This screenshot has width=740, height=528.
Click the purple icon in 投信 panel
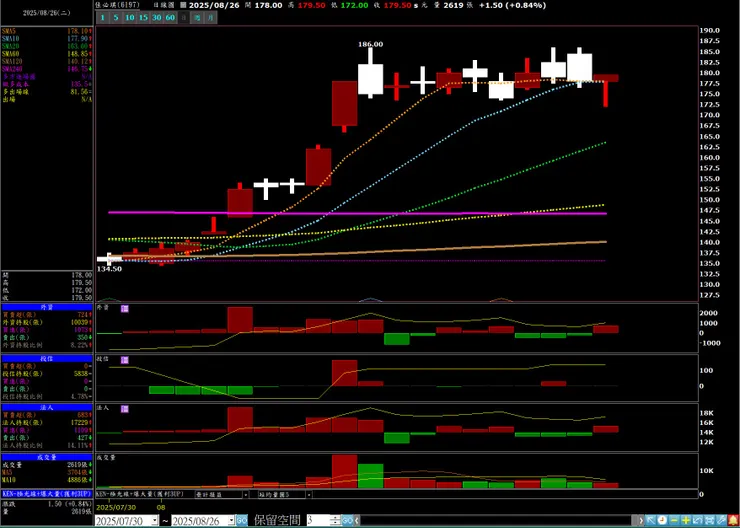[x=125, y=360]
